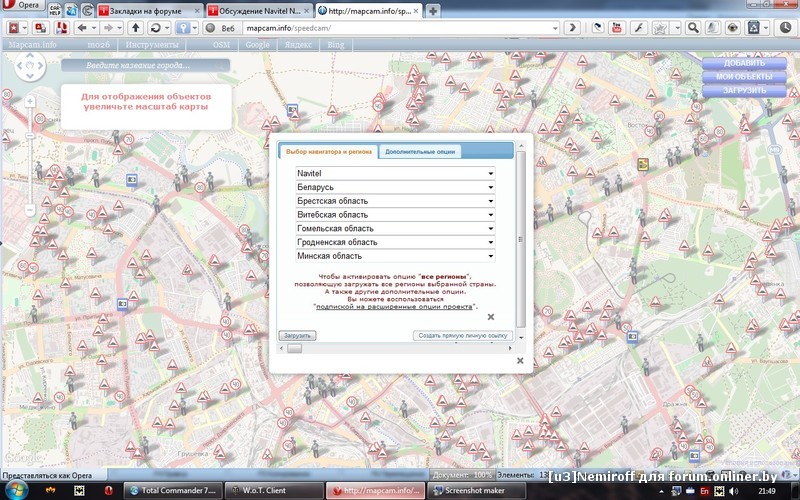The height and width of the screenshot is (500, 800).
Task: Click the dialog vertical scrollbar
Action: (521, 240)
